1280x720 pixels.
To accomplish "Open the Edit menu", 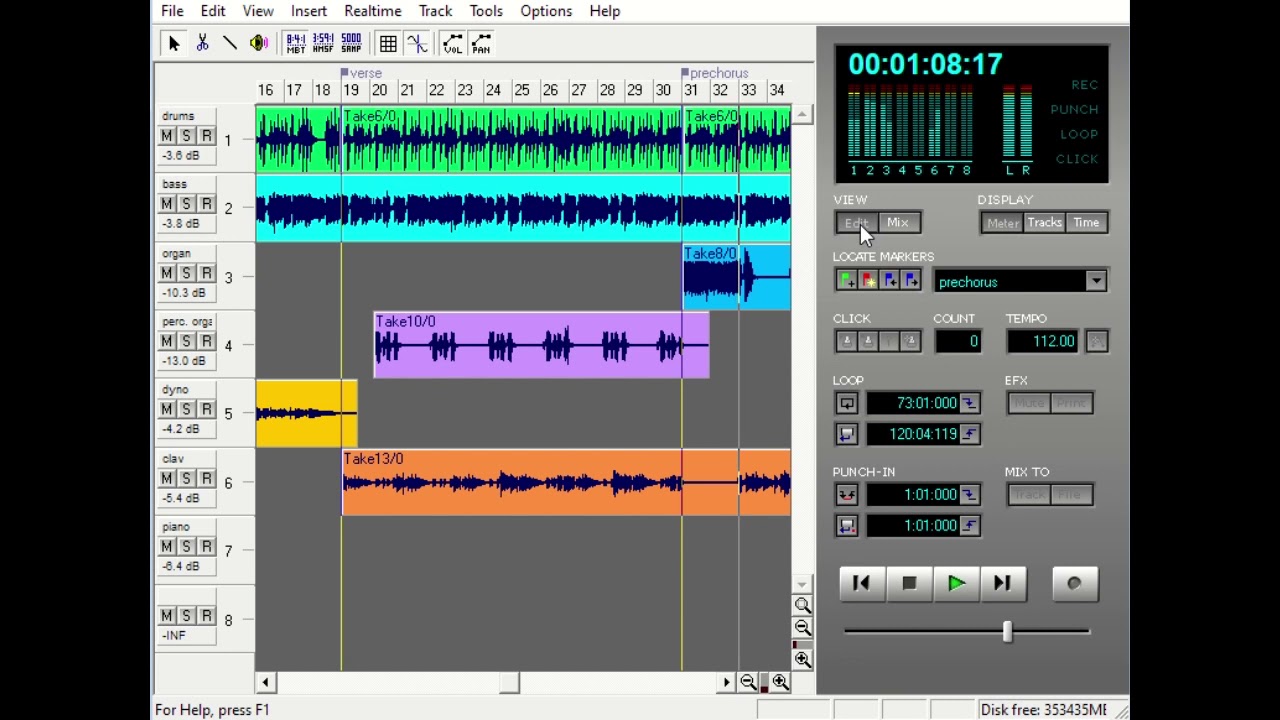I will tap(213, 11).
